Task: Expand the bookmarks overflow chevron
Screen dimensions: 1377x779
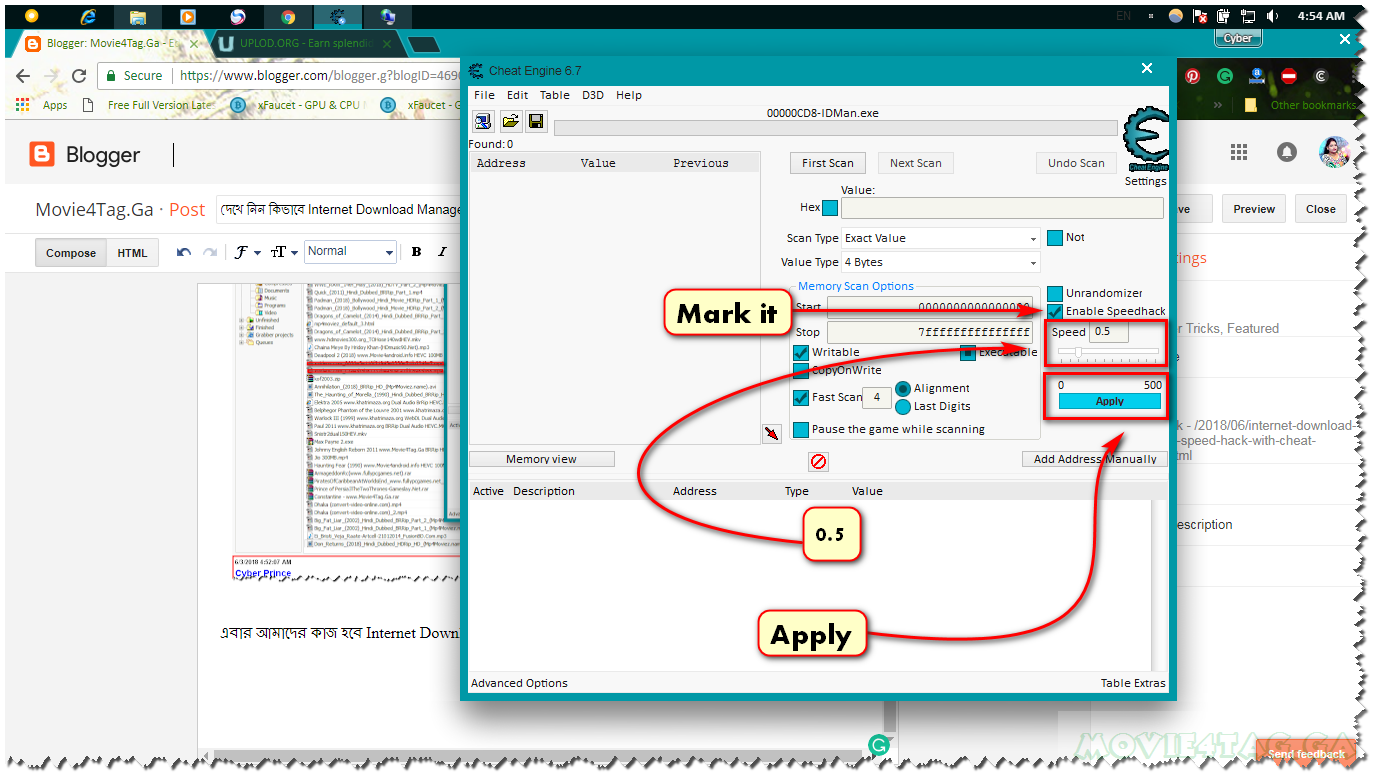Action: 1218,104
